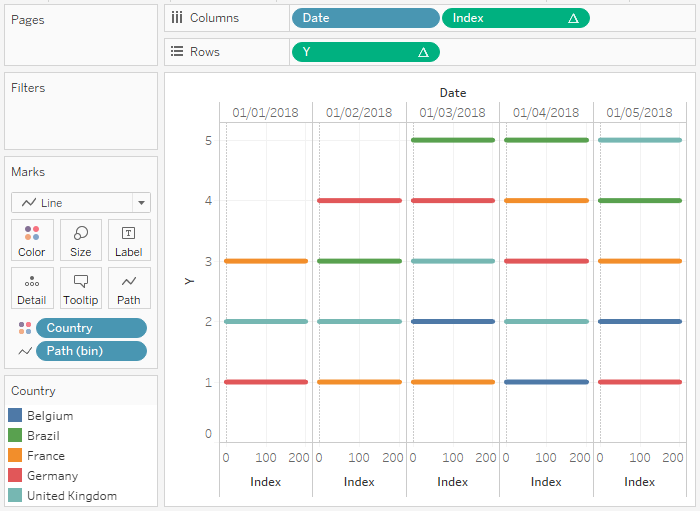This screenshot has height=511, width=700.
Task: Click the path icon beside Path (bin) pill
Action: 25,351
